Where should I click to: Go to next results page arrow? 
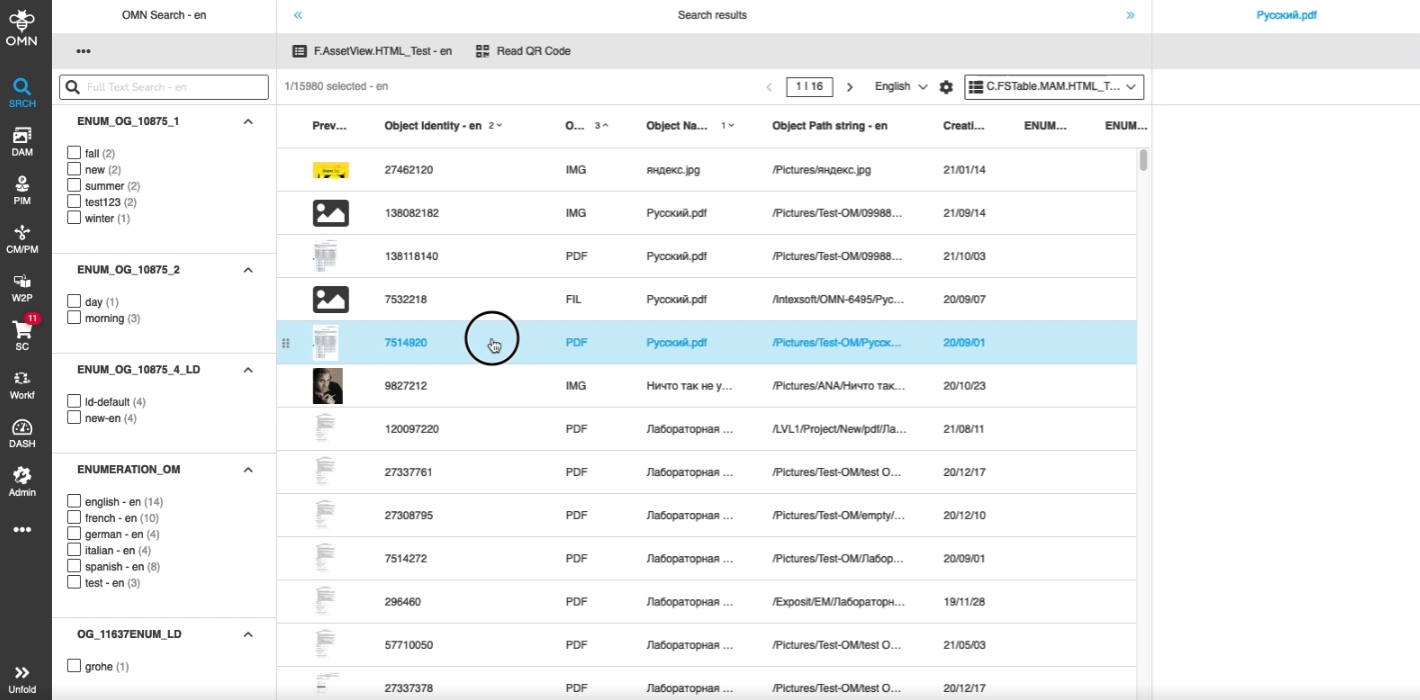pos(850,87)
